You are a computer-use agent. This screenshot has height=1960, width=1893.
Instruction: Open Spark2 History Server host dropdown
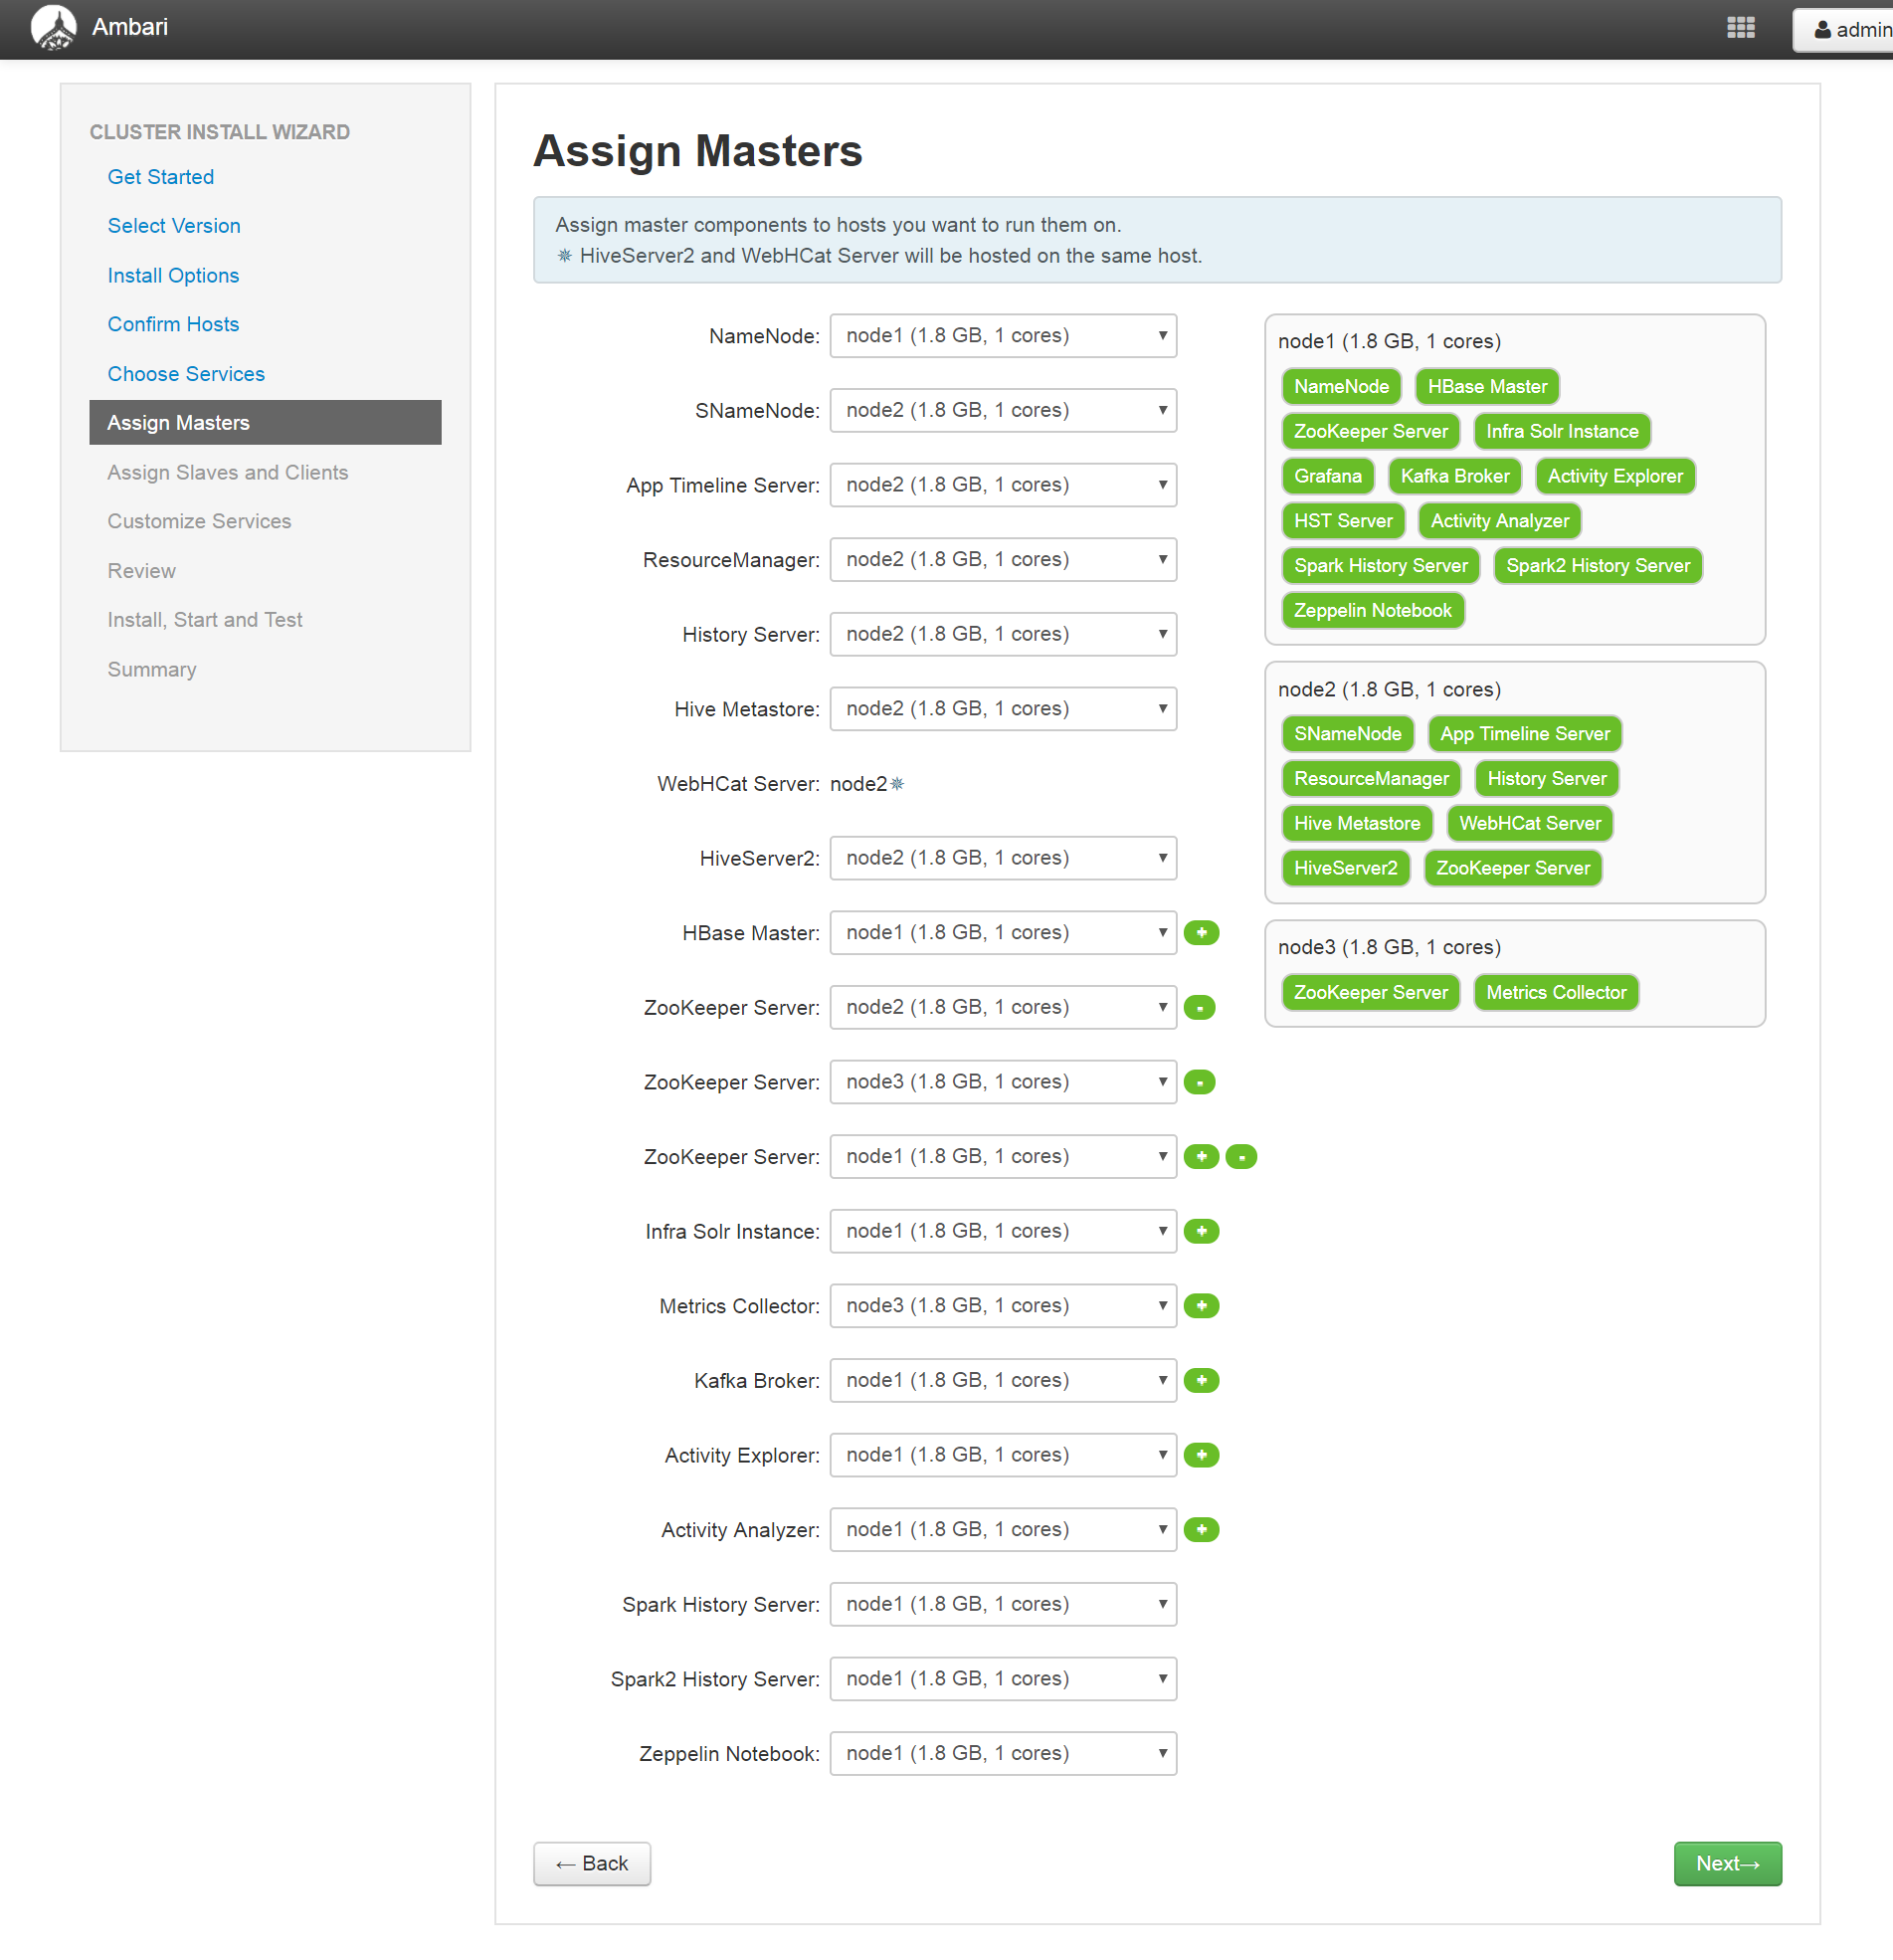[1003, 1679]
